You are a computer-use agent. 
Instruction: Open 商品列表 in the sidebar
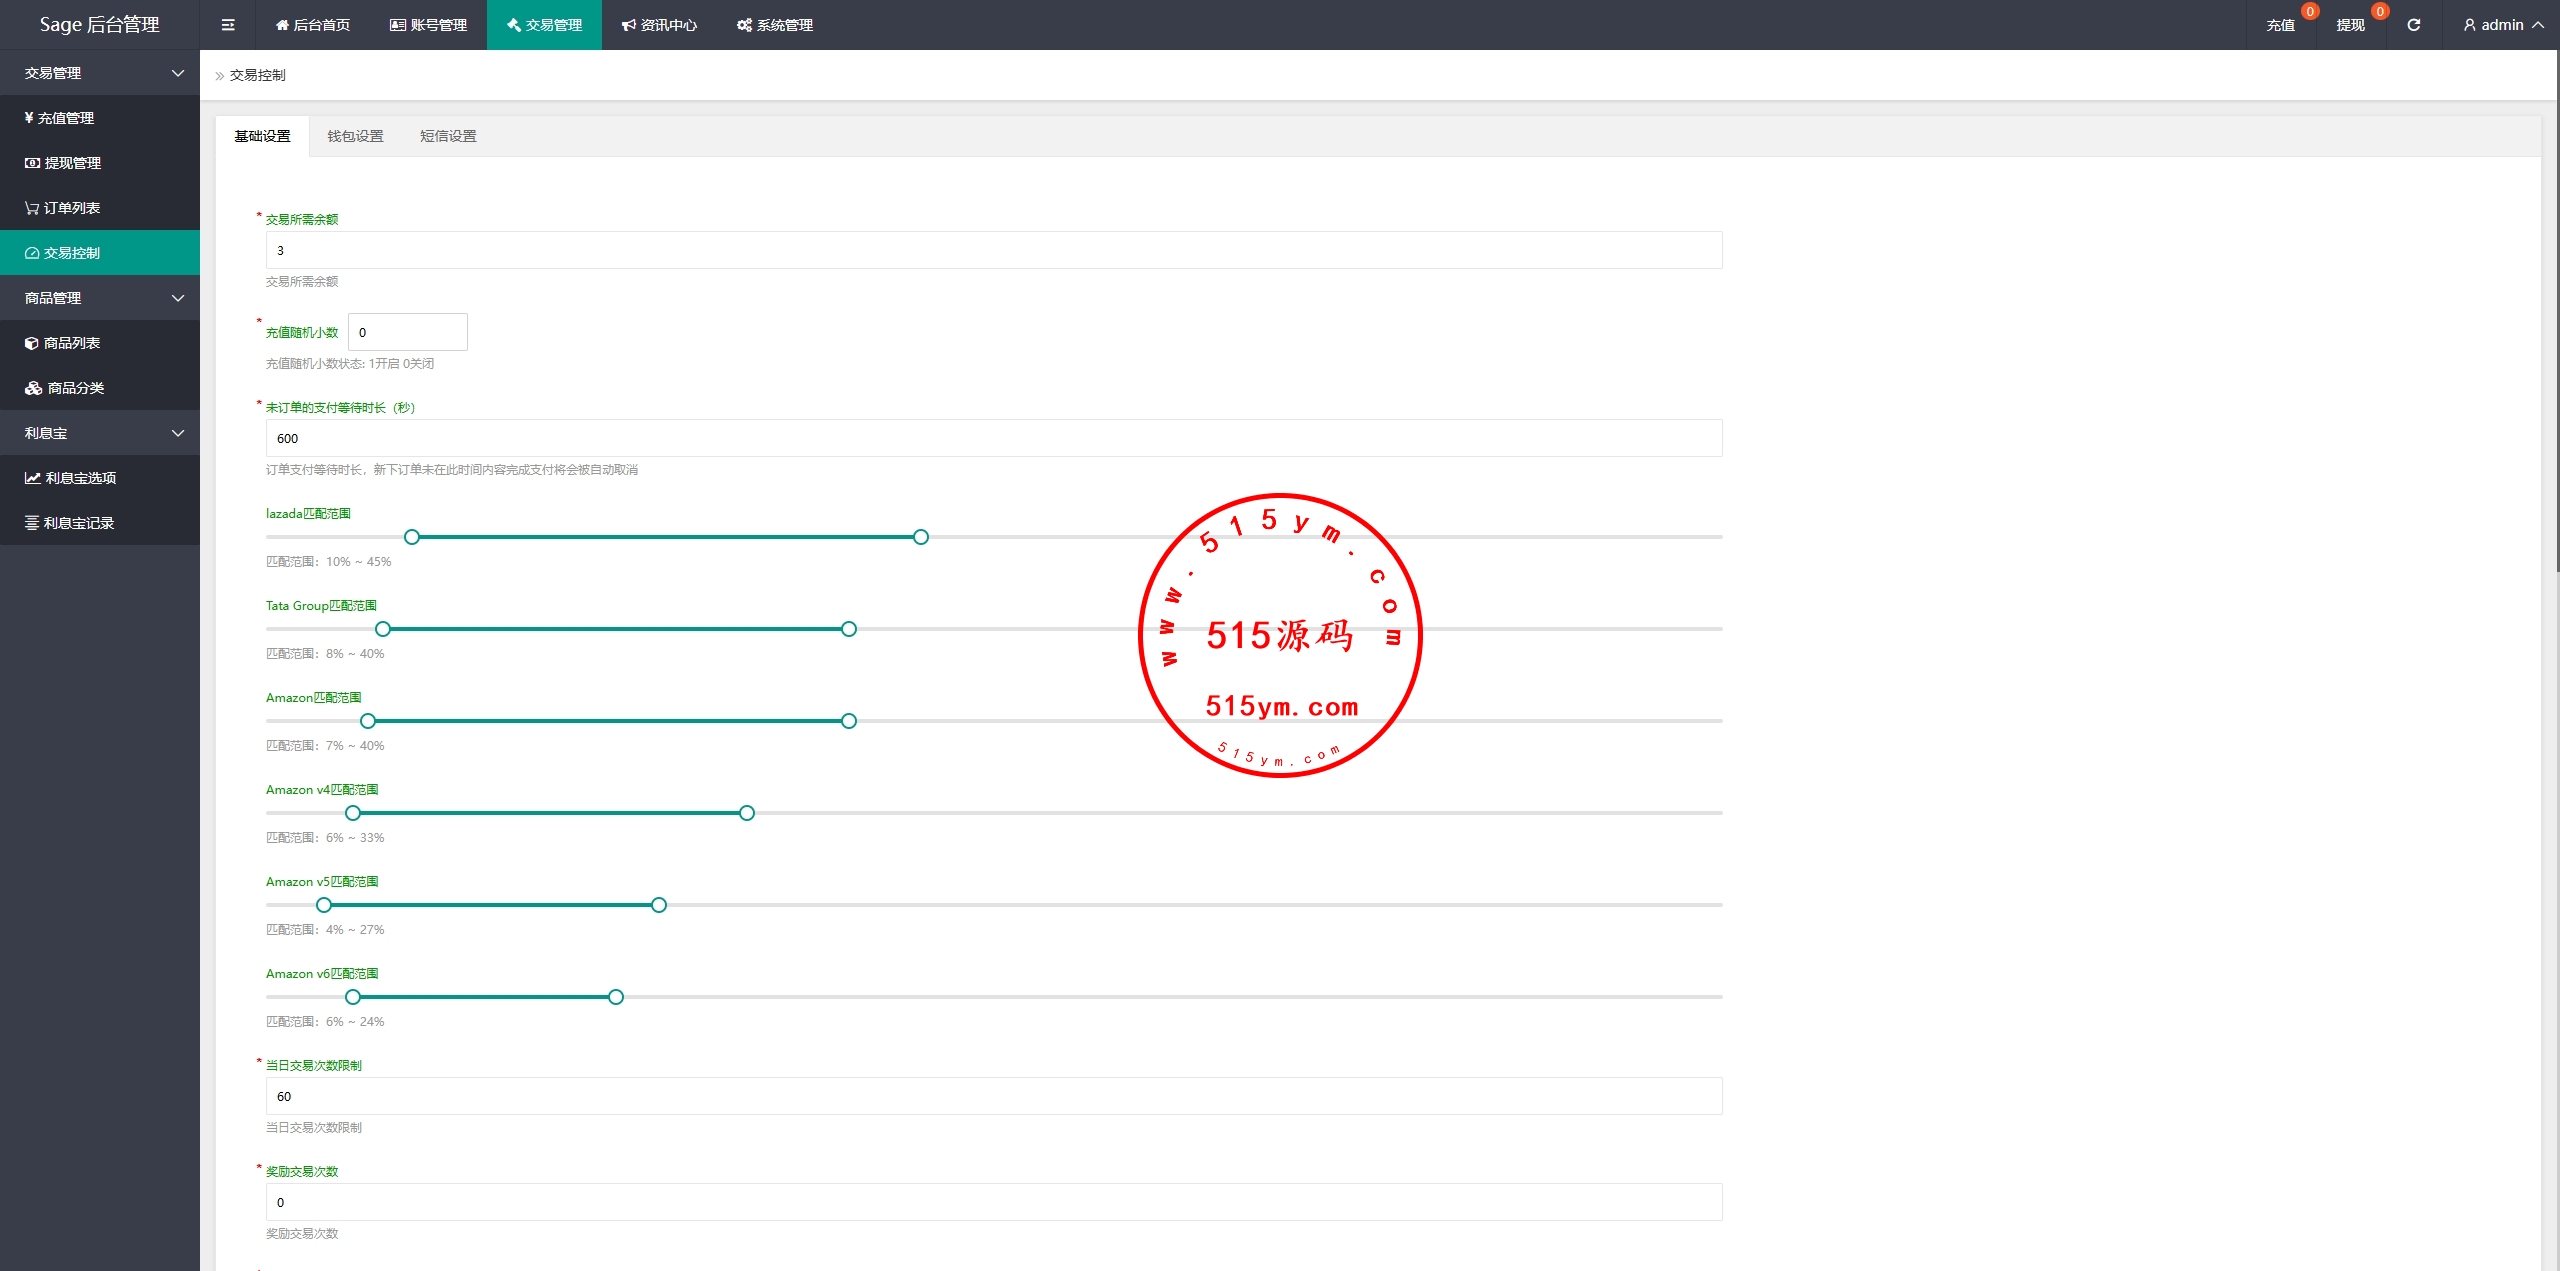(72, 343)
